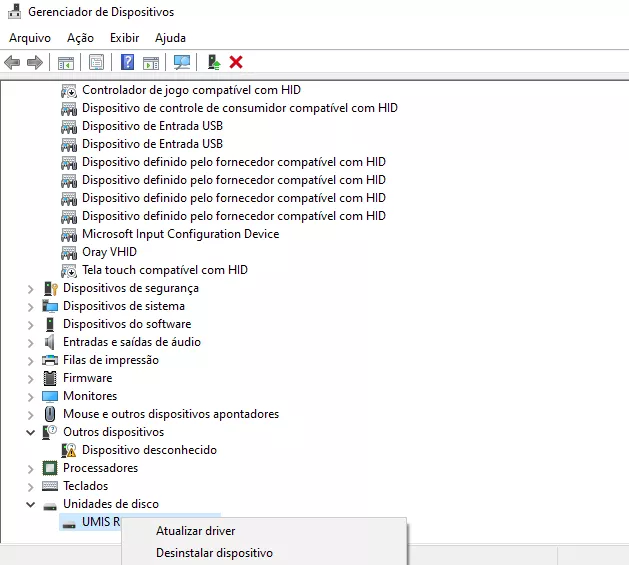The height and width of the screenshot is (565, 629).
Task: Click the red X uninstall device icon
Action: pyautogui.click(x=236, y=62)
